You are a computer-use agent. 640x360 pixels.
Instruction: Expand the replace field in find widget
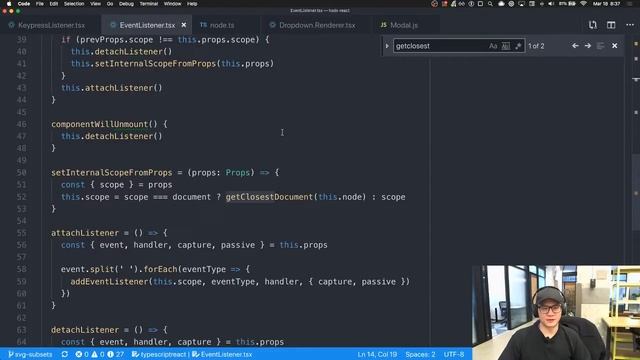(387, 46)
